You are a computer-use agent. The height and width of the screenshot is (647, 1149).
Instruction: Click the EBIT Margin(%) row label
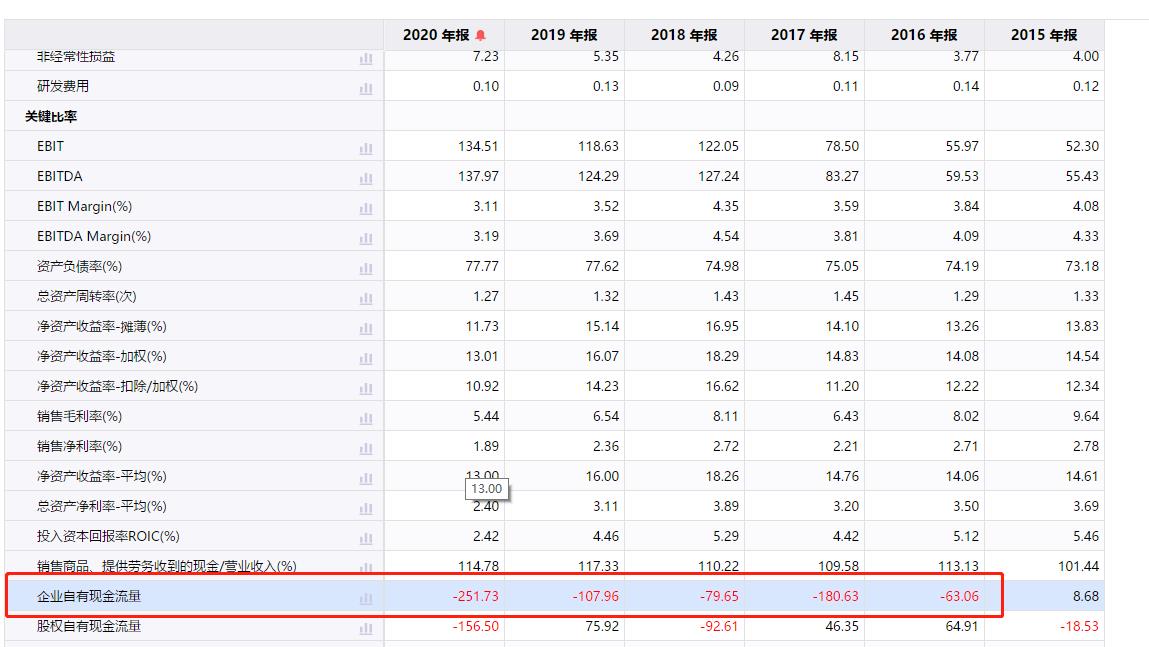click(84, 206)
